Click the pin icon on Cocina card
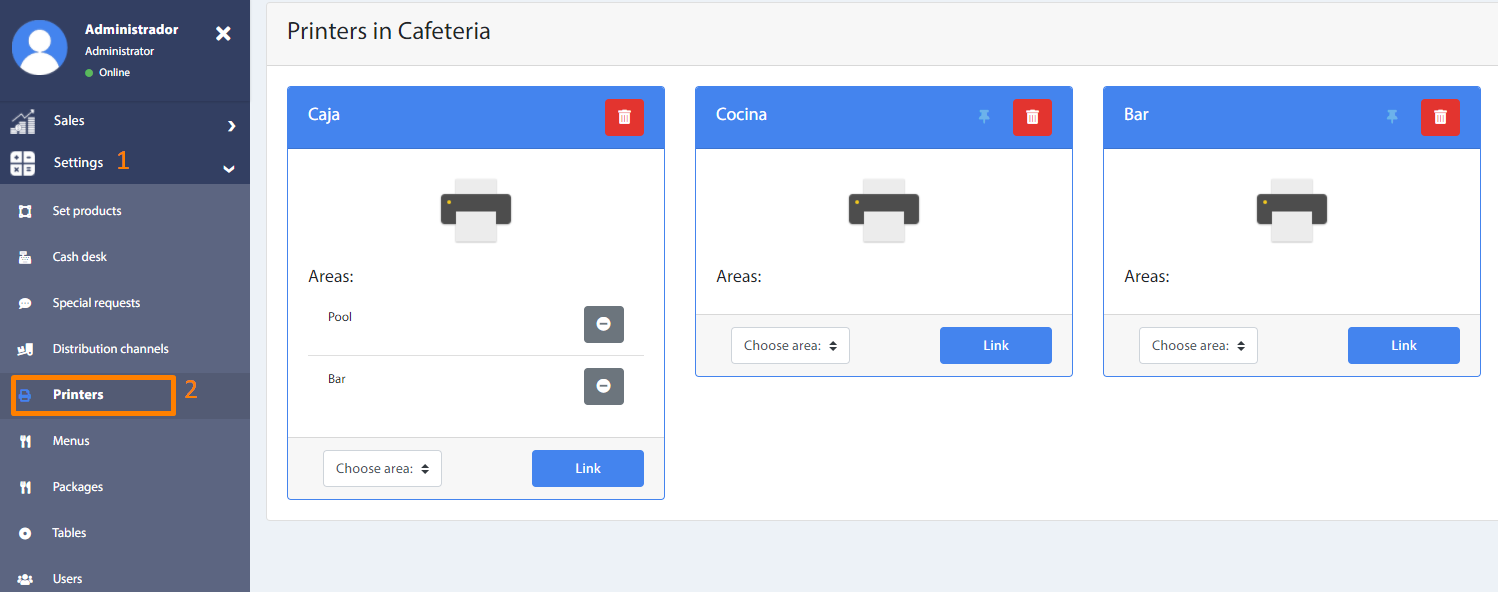1498x592 pixels. (984, 117)
